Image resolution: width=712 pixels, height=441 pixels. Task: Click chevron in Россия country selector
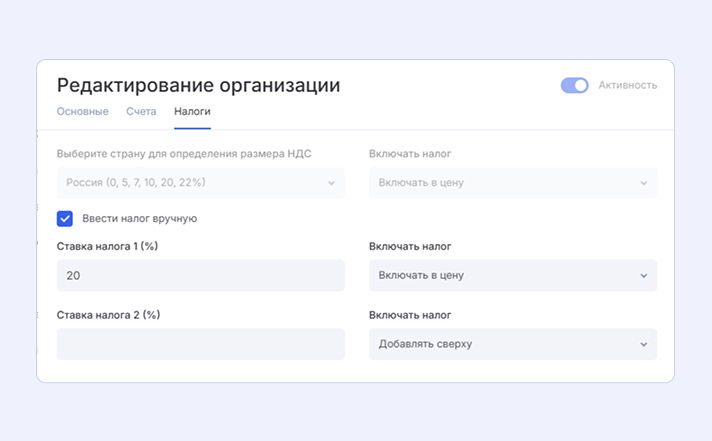332,183
